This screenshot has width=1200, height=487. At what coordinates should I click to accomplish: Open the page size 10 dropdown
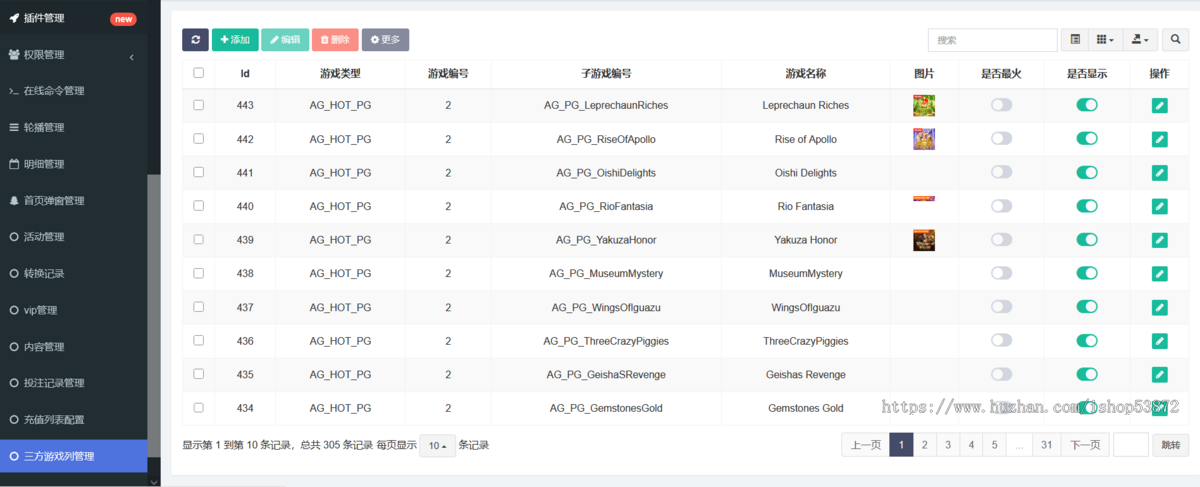pos(437,446)
